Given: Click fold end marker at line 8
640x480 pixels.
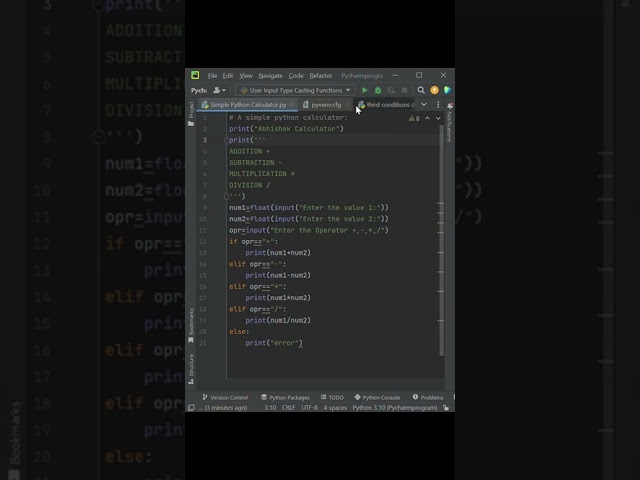Looking at the screenshot, I should click(226, 196).
